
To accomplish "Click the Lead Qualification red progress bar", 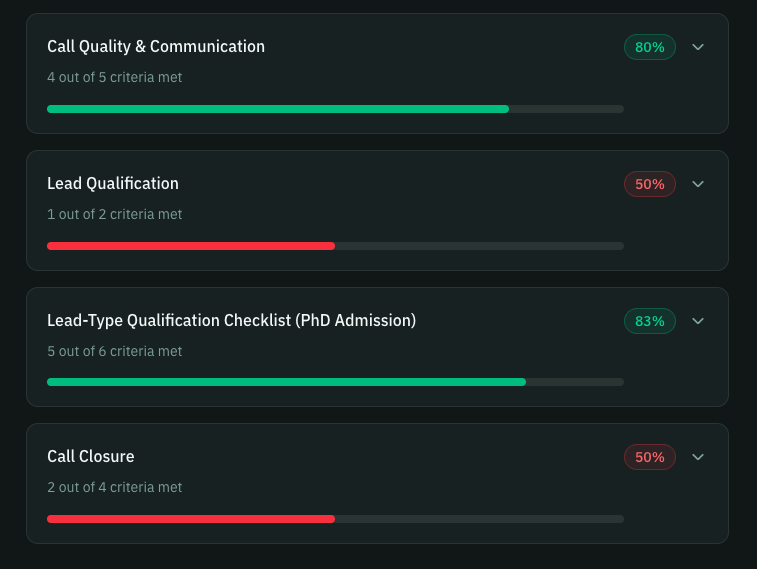I will click(x=191, y=246).
